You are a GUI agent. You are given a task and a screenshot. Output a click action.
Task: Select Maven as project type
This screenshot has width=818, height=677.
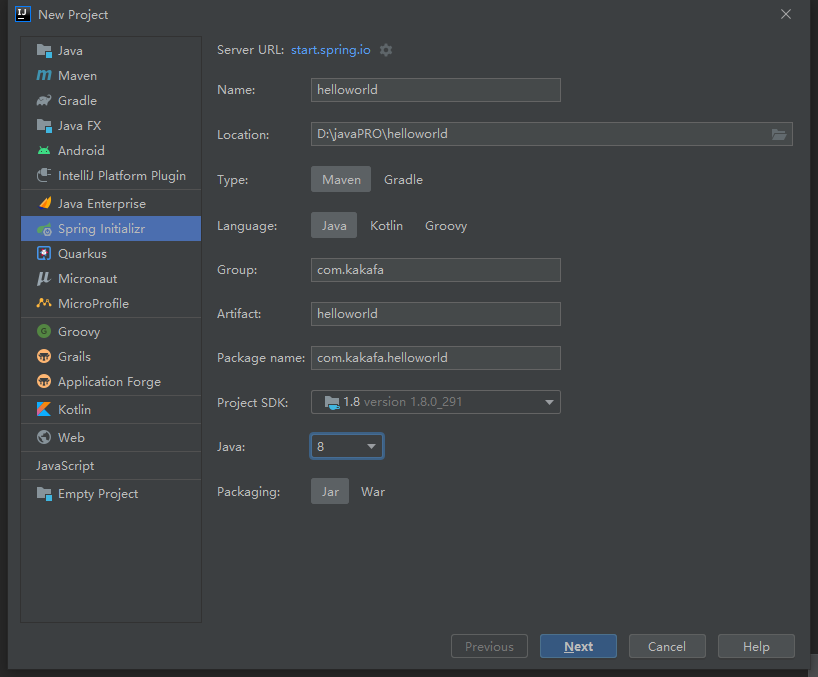(x=341, y=179)
